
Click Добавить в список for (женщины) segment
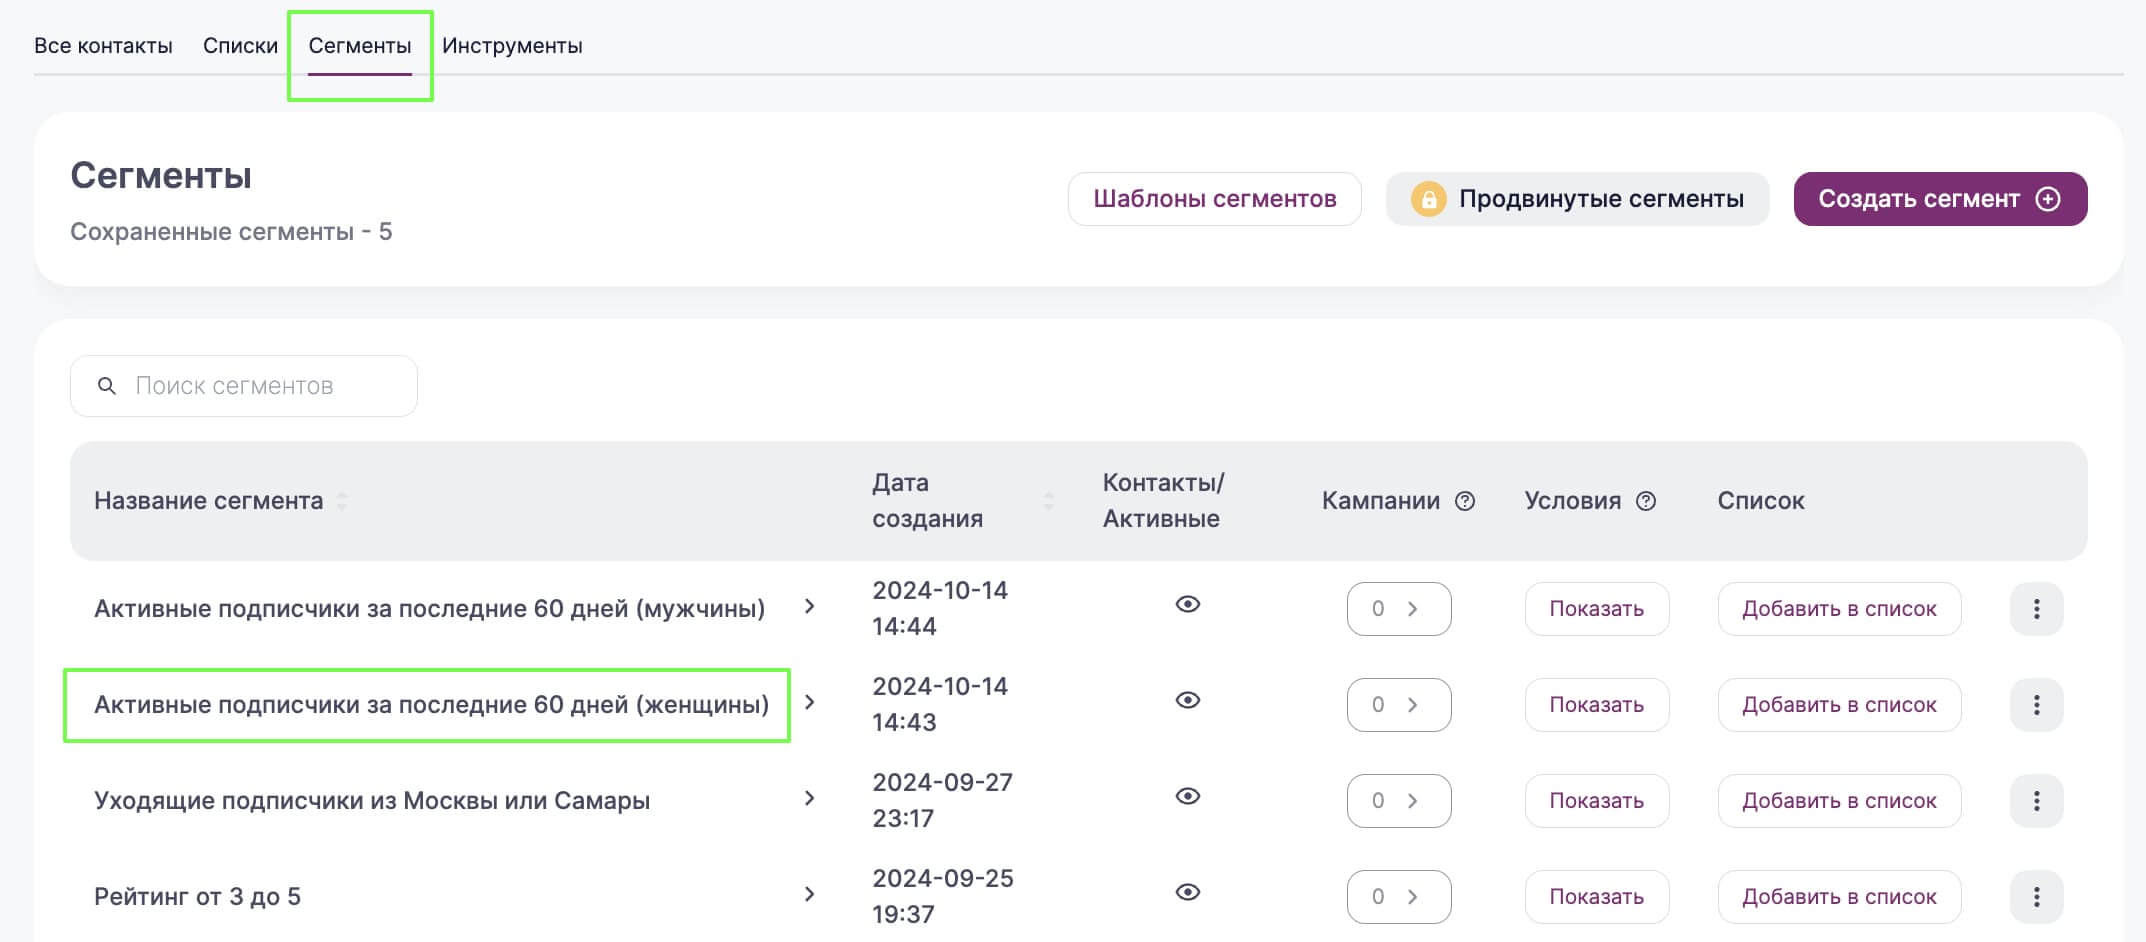click(x=1839, y=705)
